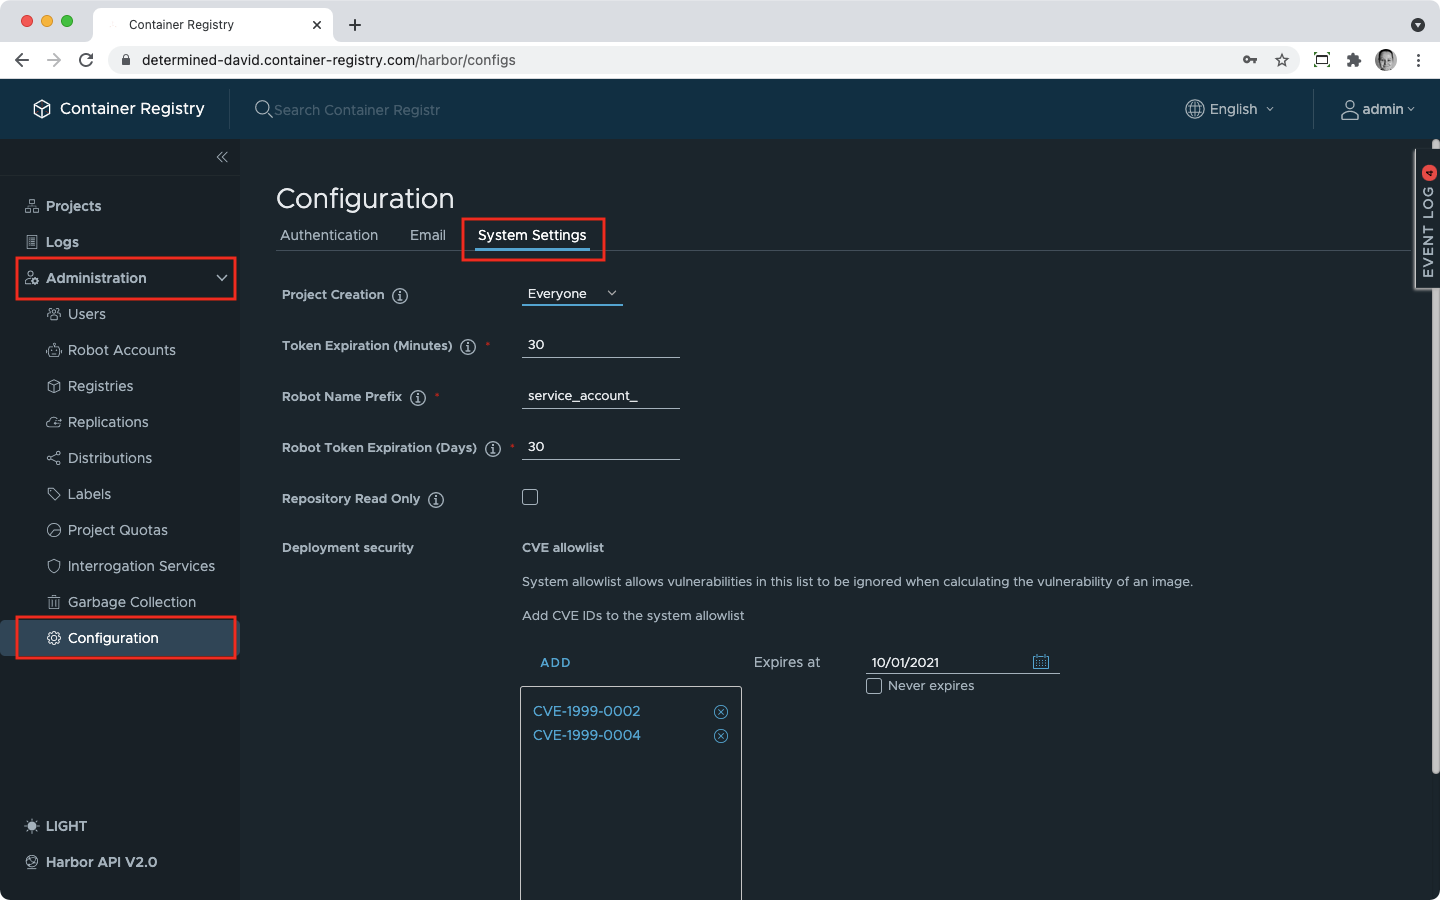This screenshot has width=1440, height=900.
Task: Click the Robot Token Expiration info icon
Action: click(493, 449)
